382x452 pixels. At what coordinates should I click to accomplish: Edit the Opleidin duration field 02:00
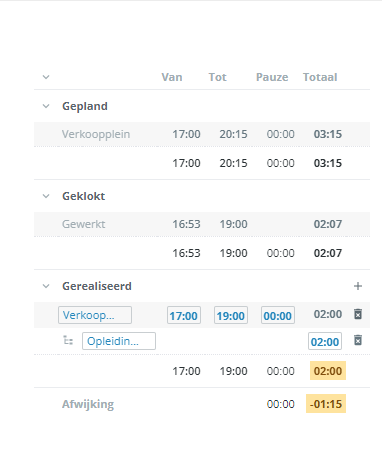325,341
